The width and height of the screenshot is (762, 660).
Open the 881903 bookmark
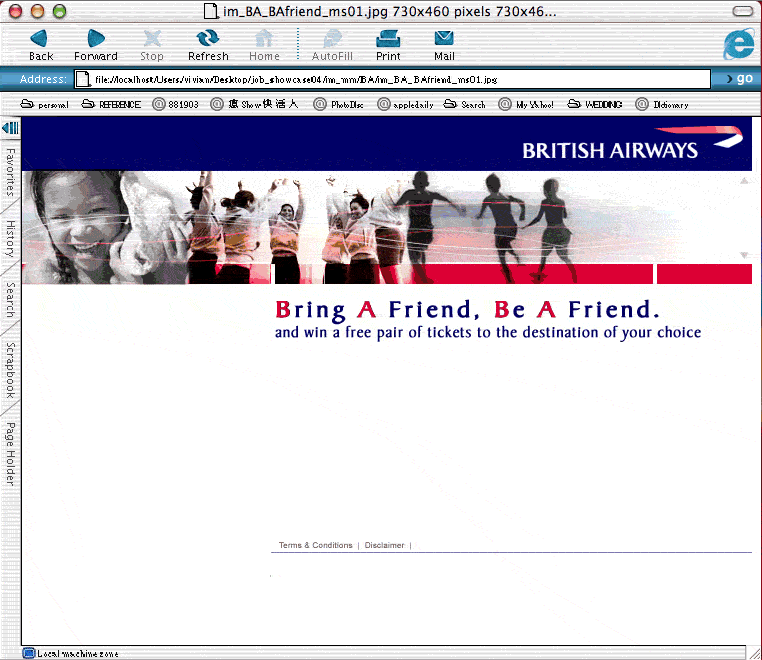(175, 104)
